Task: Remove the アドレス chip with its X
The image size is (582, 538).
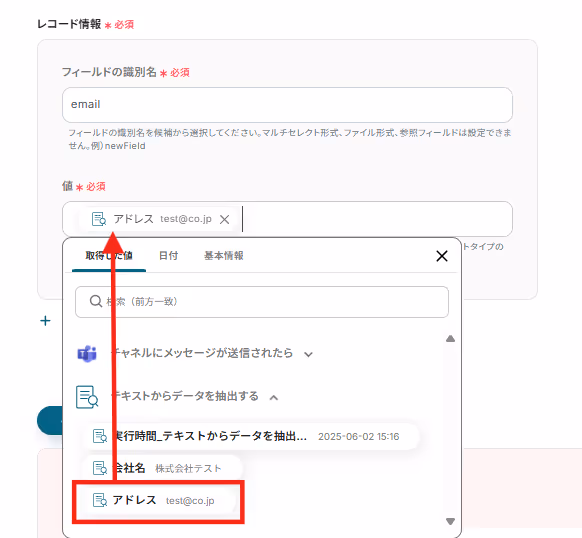Action: 224,219
